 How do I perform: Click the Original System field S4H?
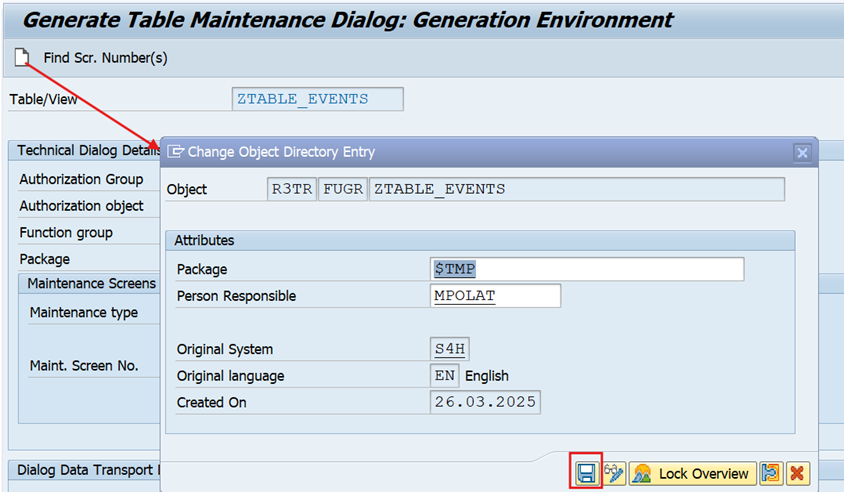tap(449, 349)
